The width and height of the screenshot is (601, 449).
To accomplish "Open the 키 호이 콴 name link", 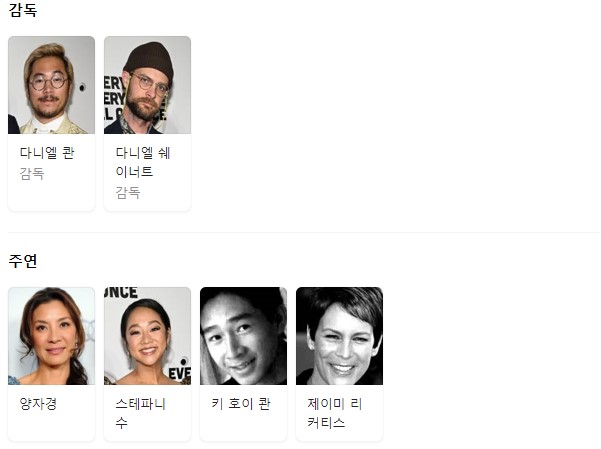I will [x=241, y=404].
